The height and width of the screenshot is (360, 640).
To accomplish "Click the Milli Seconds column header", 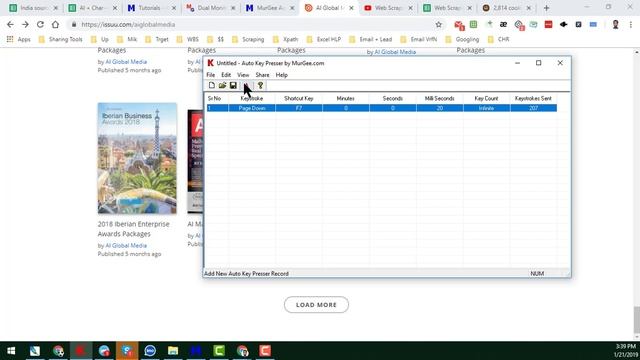I will coord(440,98).
